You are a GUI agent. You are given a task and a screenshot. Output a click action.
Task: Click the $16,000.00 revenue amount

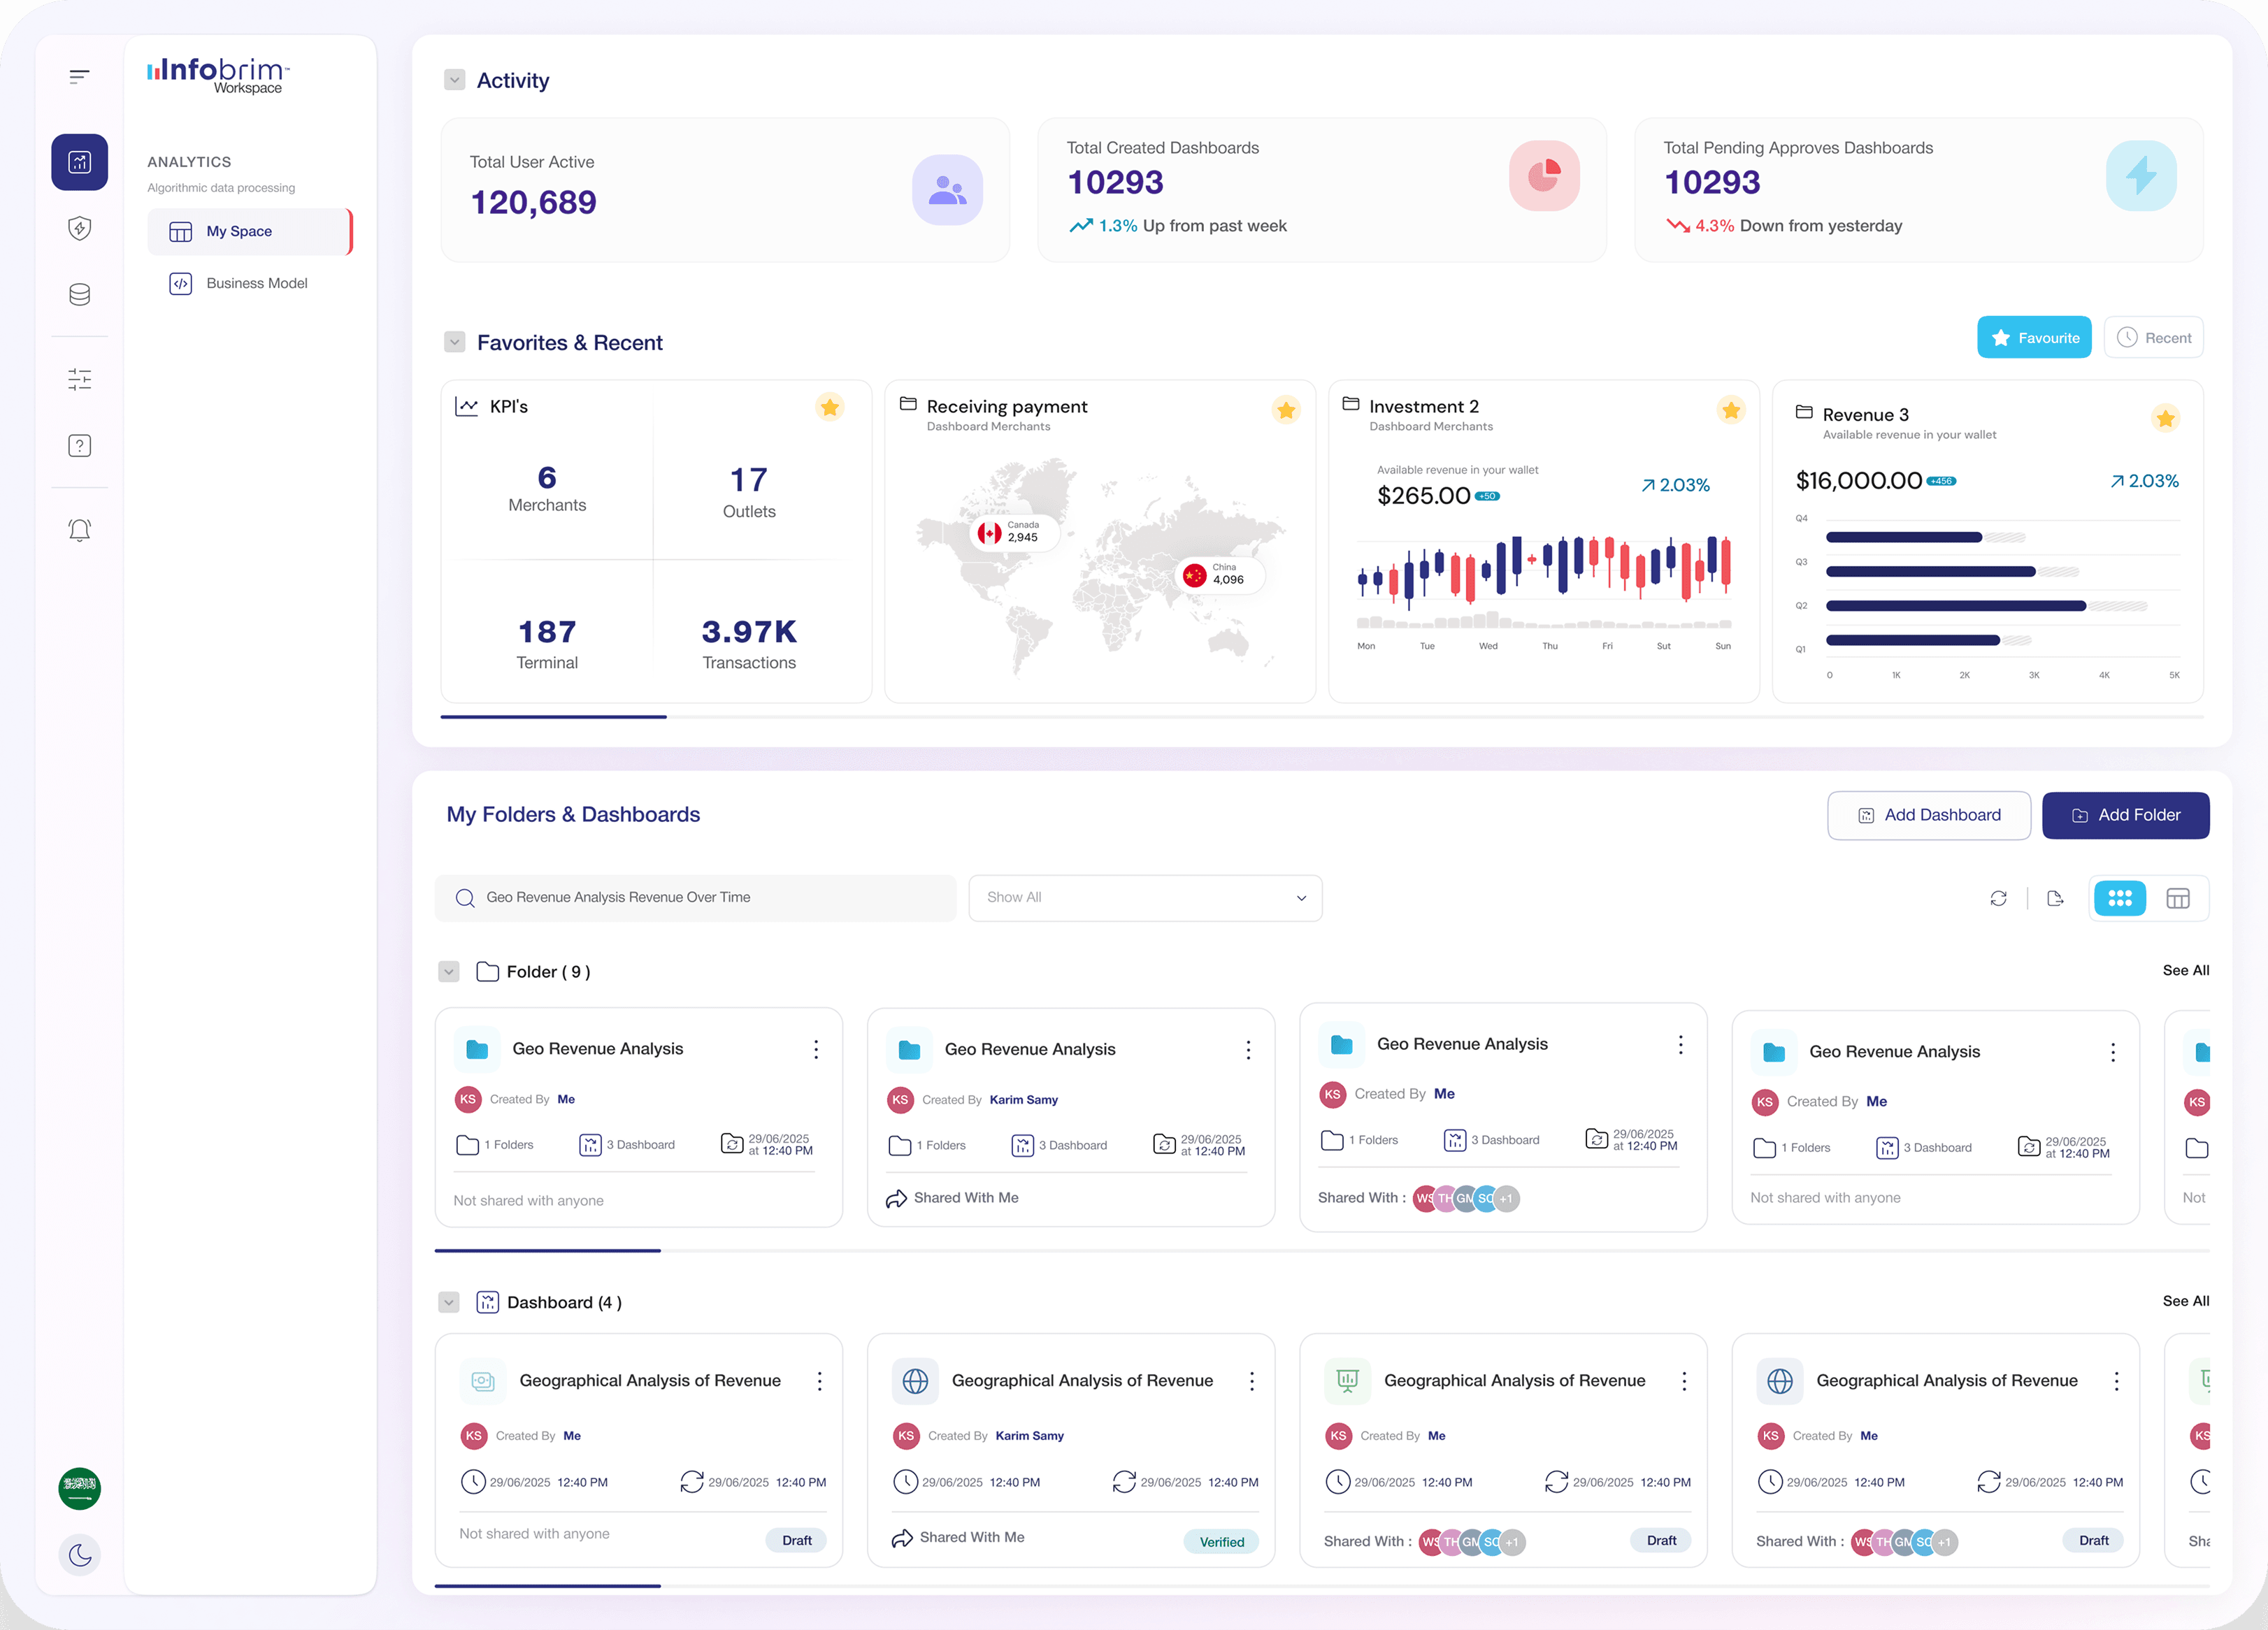(x=1859, y=481)
